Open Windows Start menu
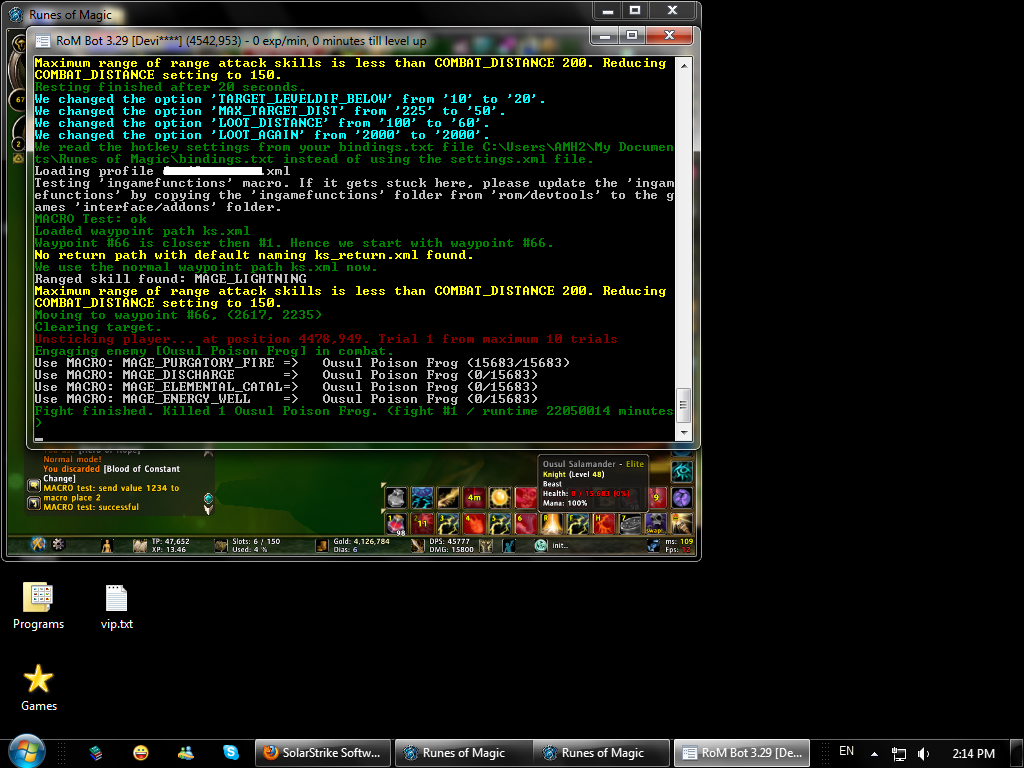Image resolution: width=1024 pixels, height=768 pixels. point(27,752)
